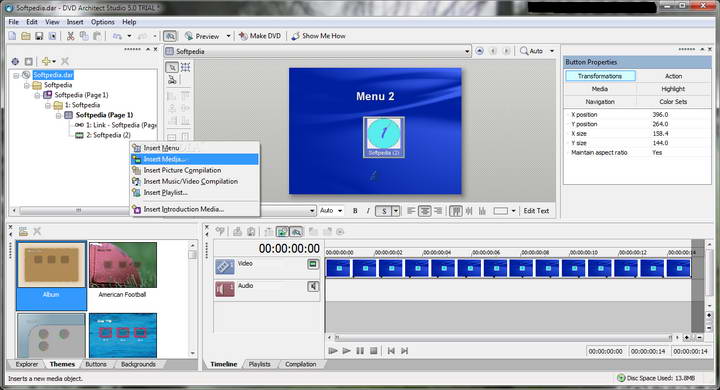Click the project properties icon next to Save
Viewport: 720px width, 390px height.
[52, 36]
